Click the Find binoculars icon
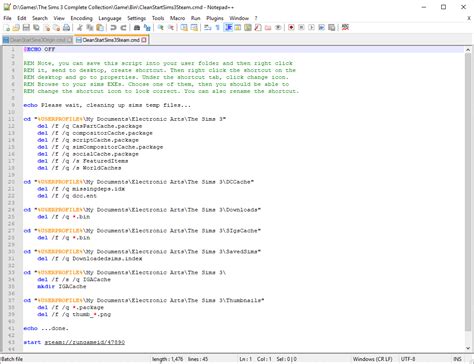Screen dimensions: 474x364 pos(137,28)
